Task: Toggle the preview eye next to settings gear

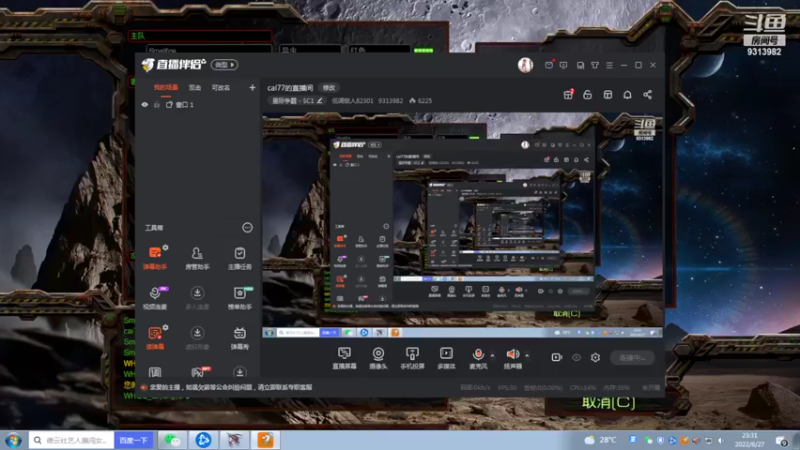Action: tap(576, 358)
